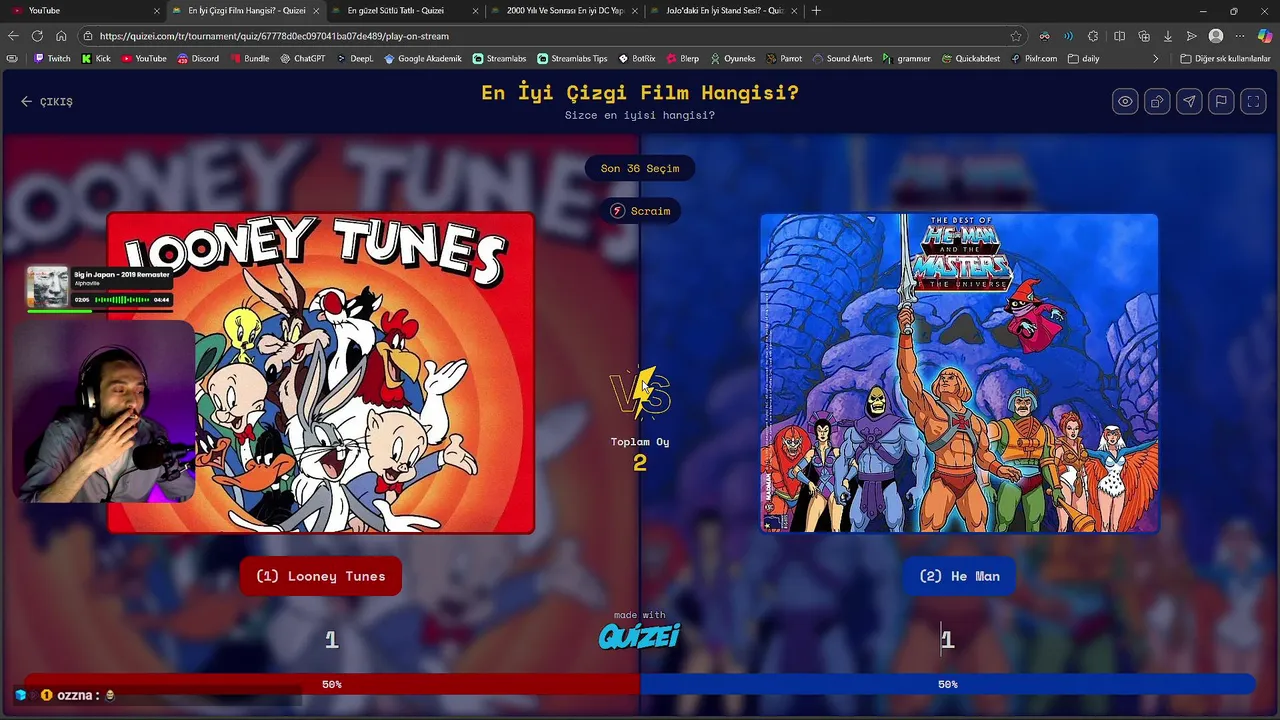Click the leftmost favorites bar icon
The image size is (1280, 720).
click(x=12, y=59)
